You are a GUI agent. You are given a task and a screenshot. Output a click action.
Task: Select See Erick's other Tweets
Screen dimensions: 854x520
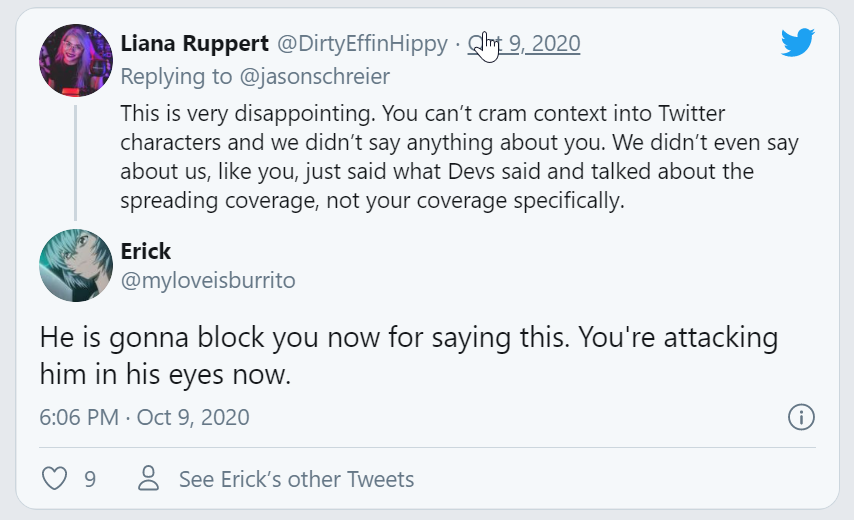point(296,479)
